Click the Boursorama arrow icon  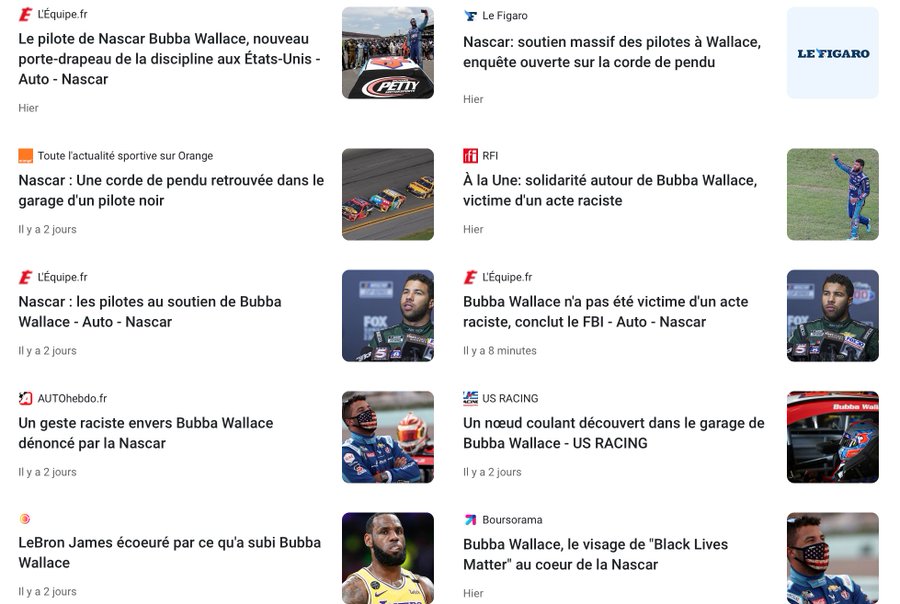(x=470, y=520)
